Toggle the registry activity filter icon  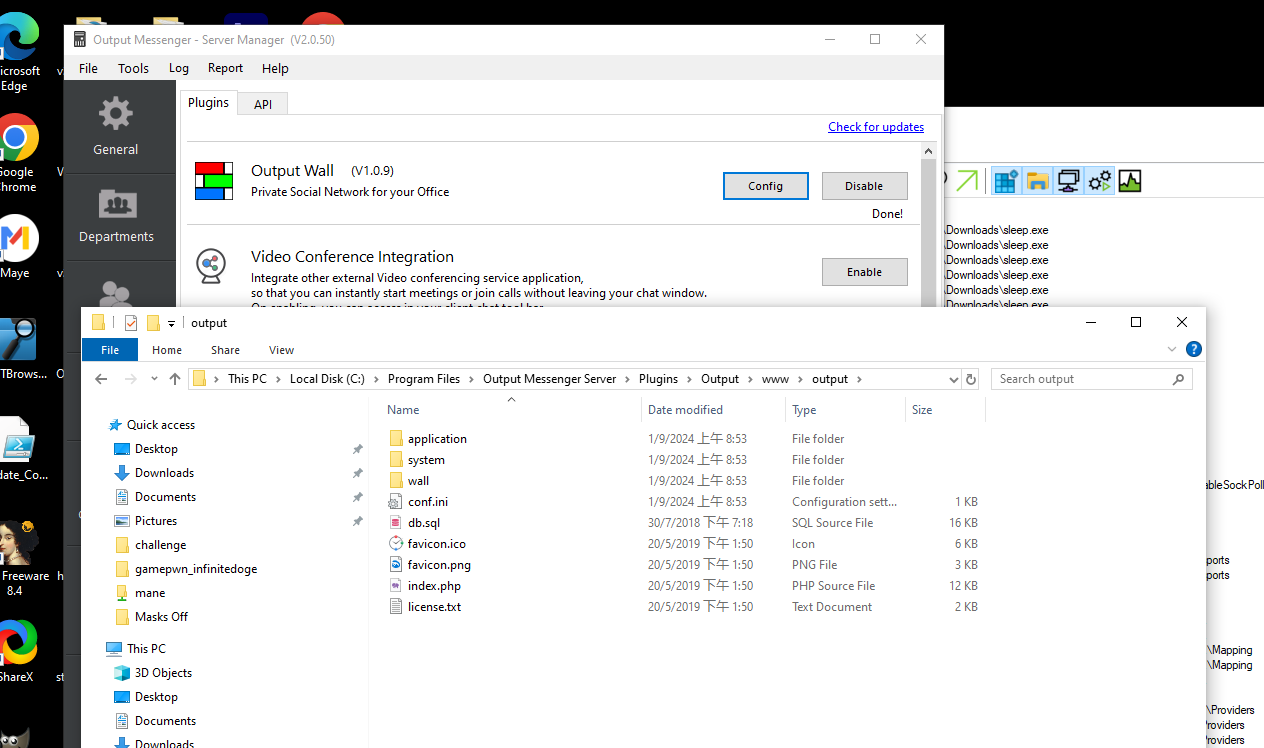tap(1005, 181)
